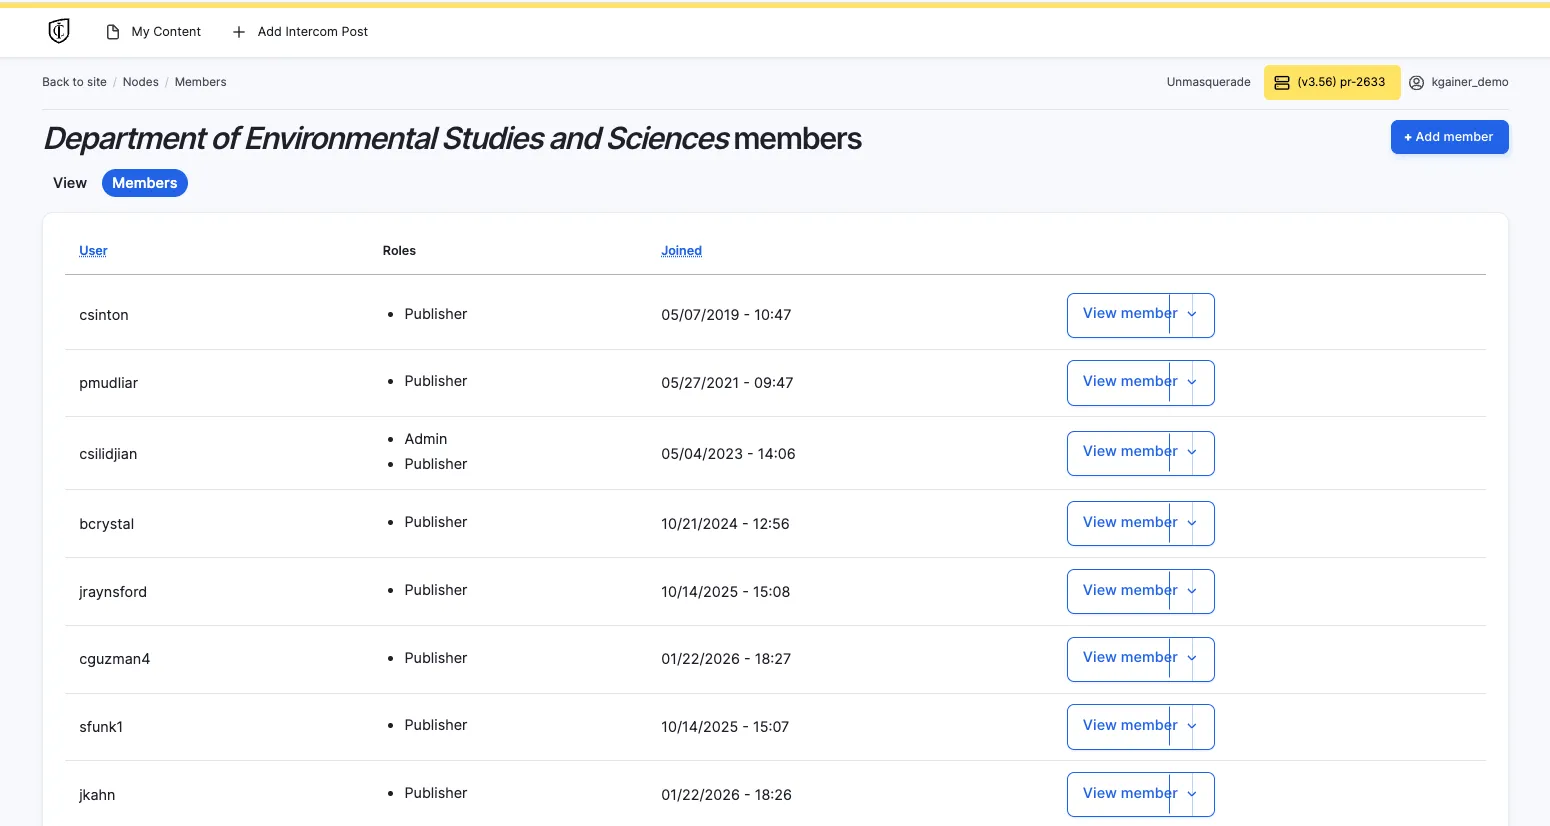This screenshot has height=826, width=1550.
Task: Click the Admin role of csilidjian
Action: click(426, 439)
